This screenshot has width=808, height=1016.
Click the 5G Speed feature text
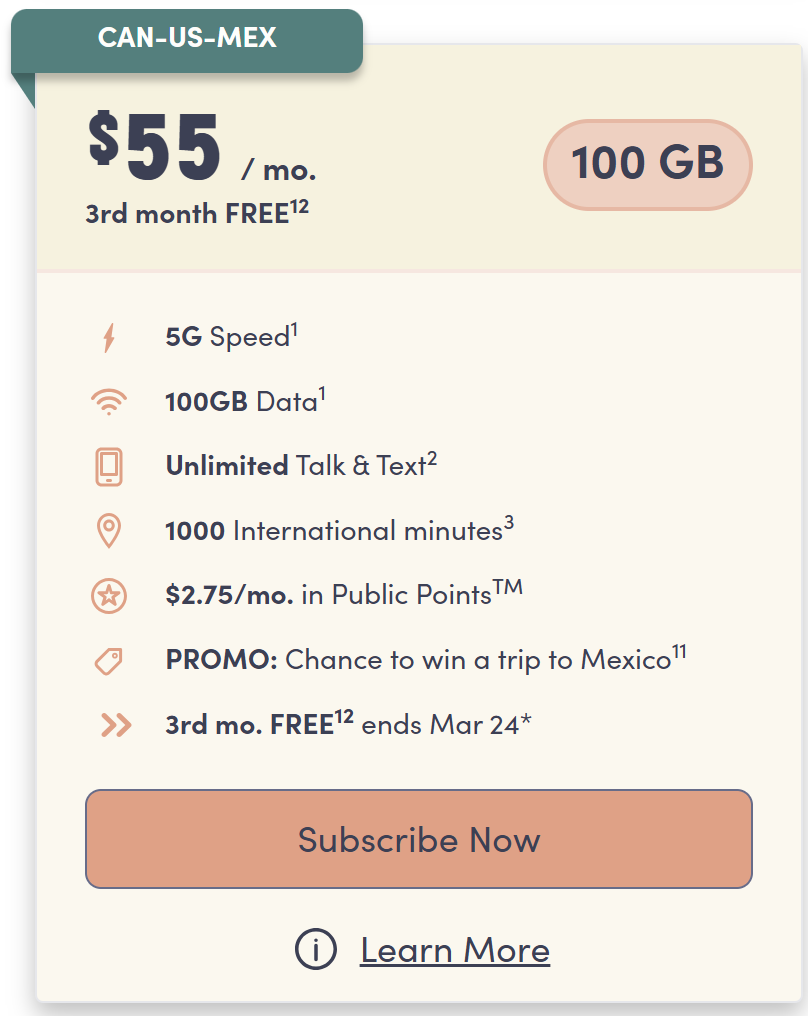click(231, 337)
